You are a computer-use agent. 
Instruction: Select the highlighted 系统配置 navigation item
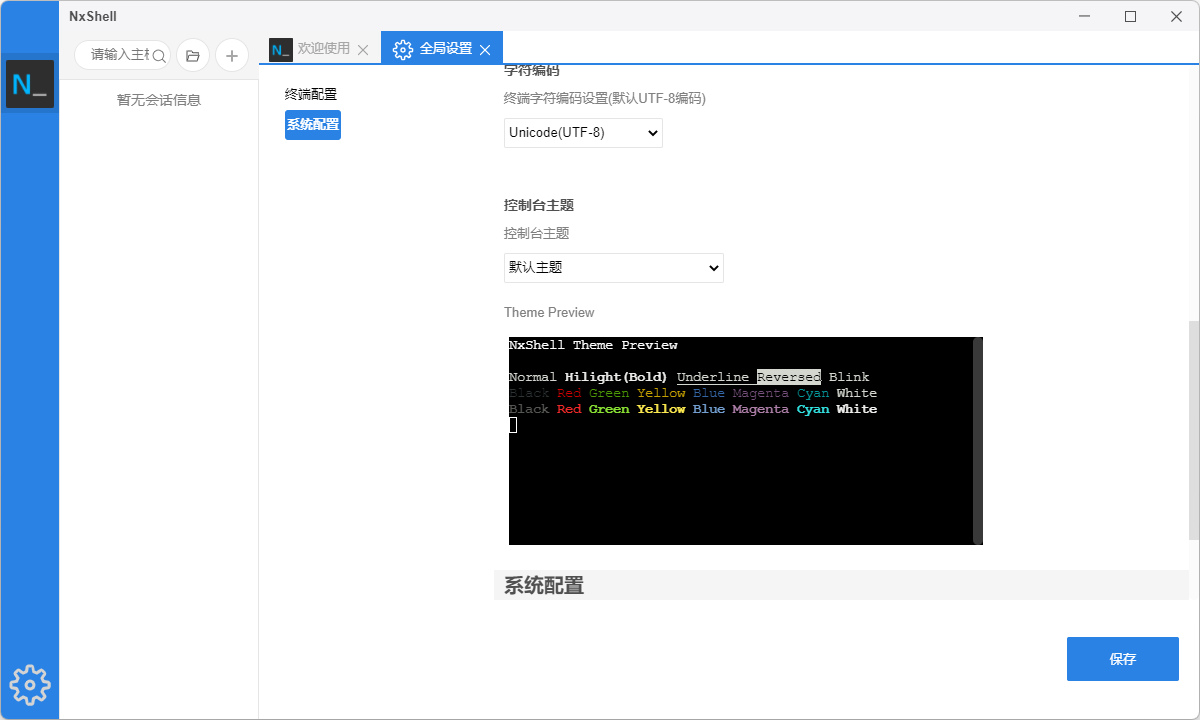click(x=312, y=124)
